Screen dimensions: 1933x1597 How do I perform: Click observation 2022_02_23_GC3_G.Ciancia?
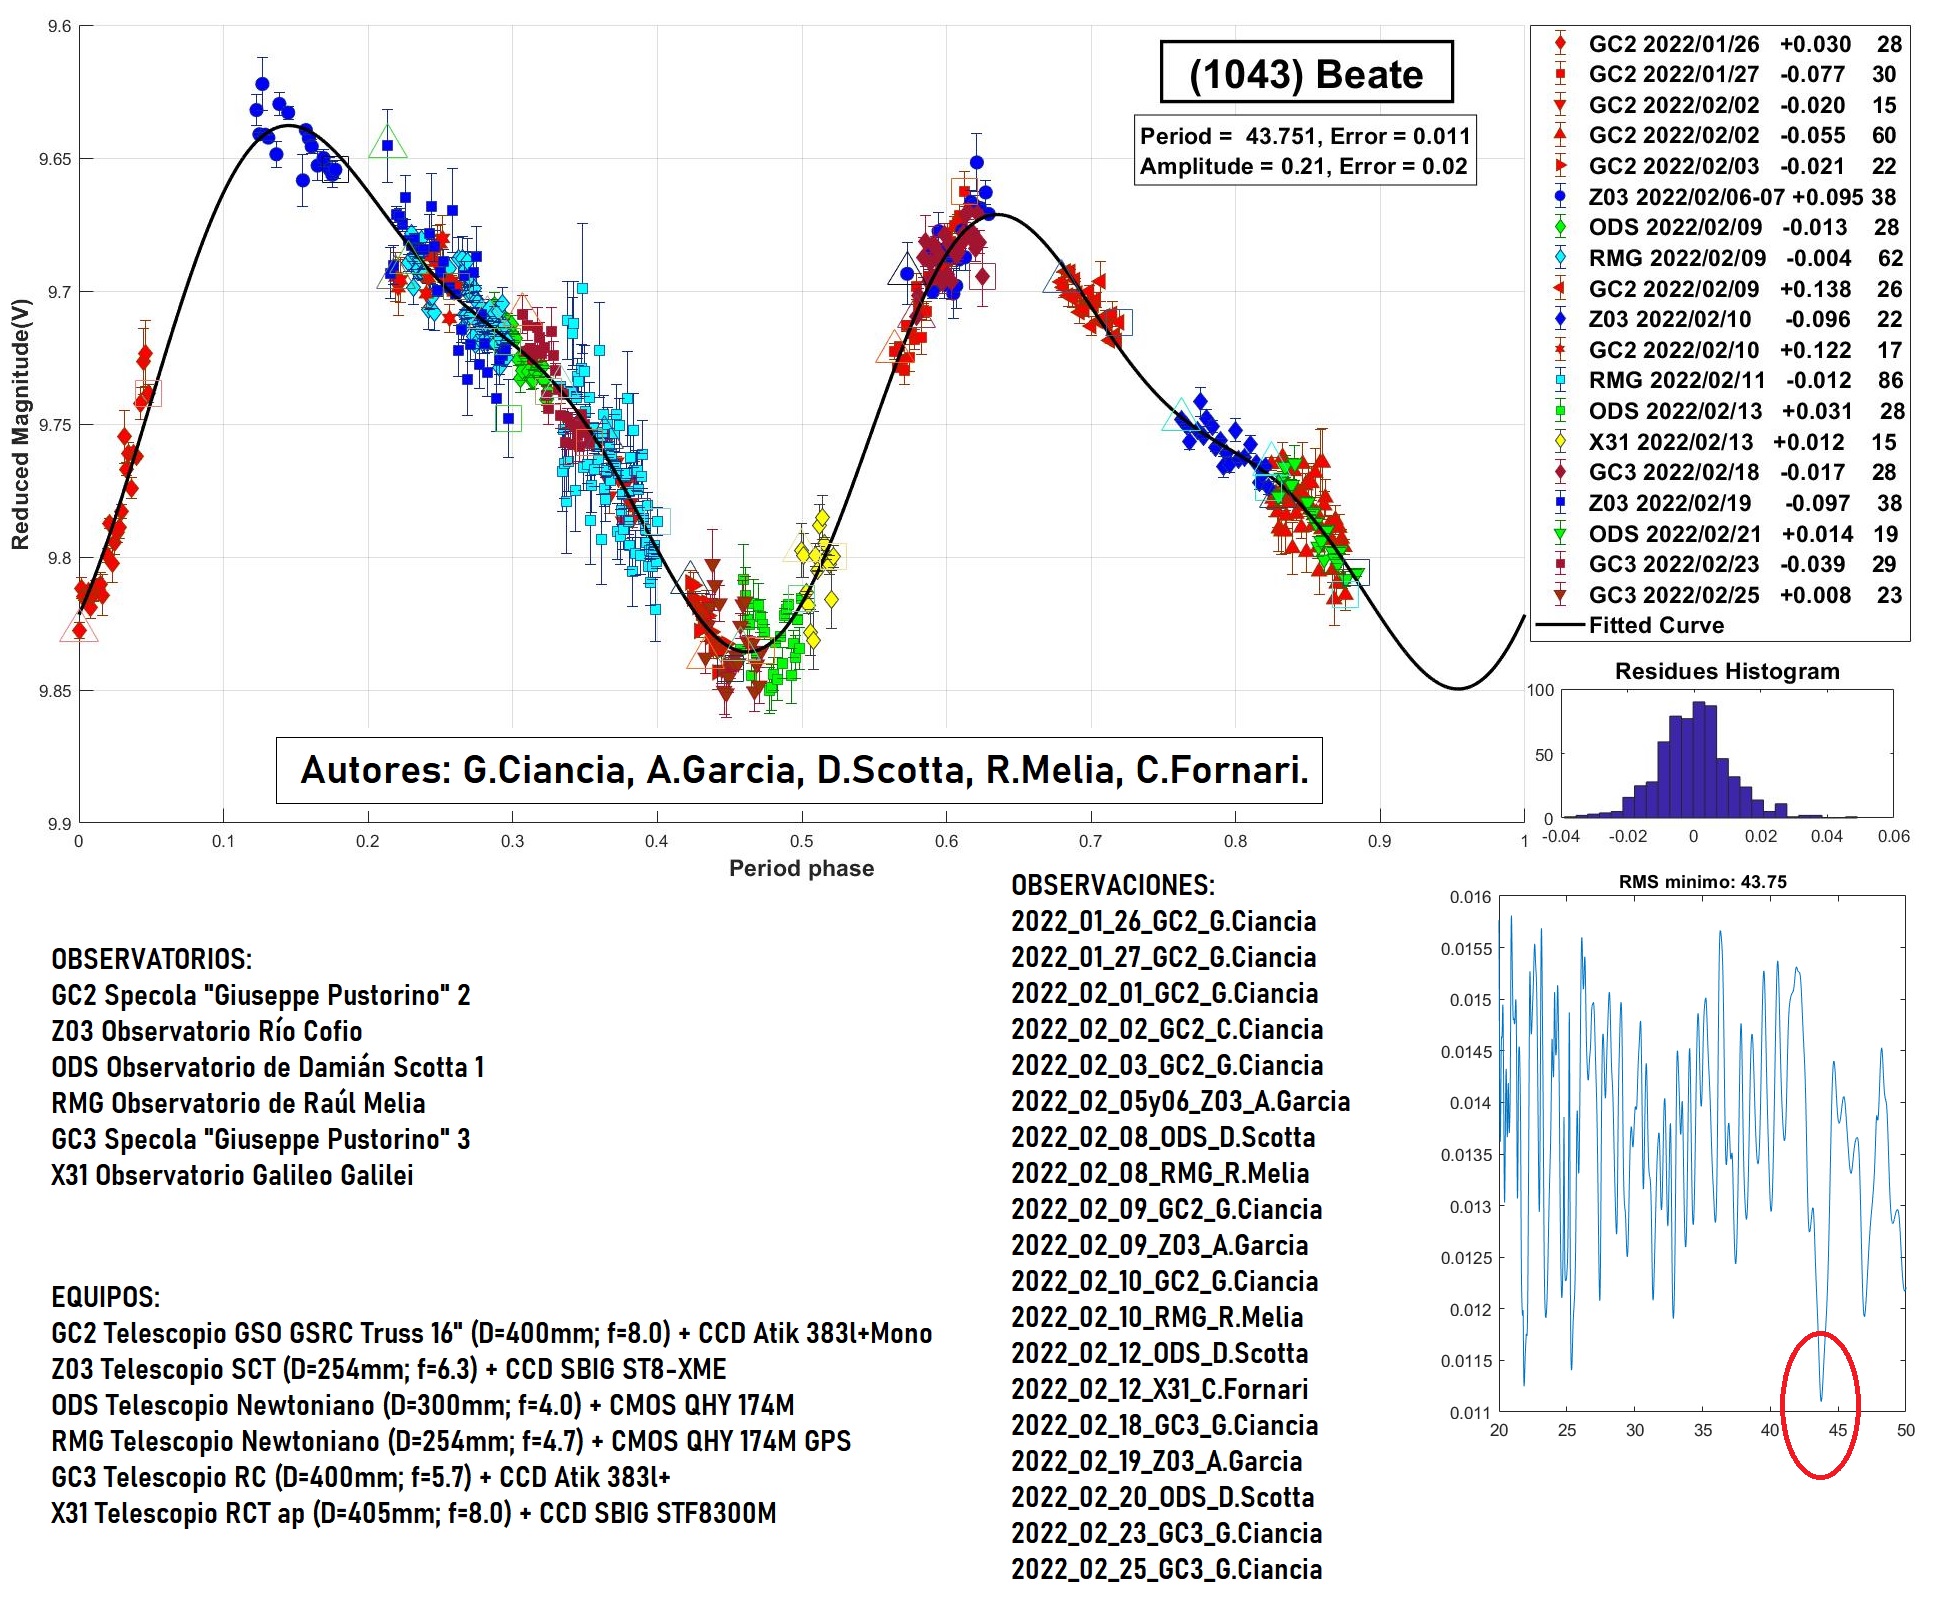(1166, 1534)
